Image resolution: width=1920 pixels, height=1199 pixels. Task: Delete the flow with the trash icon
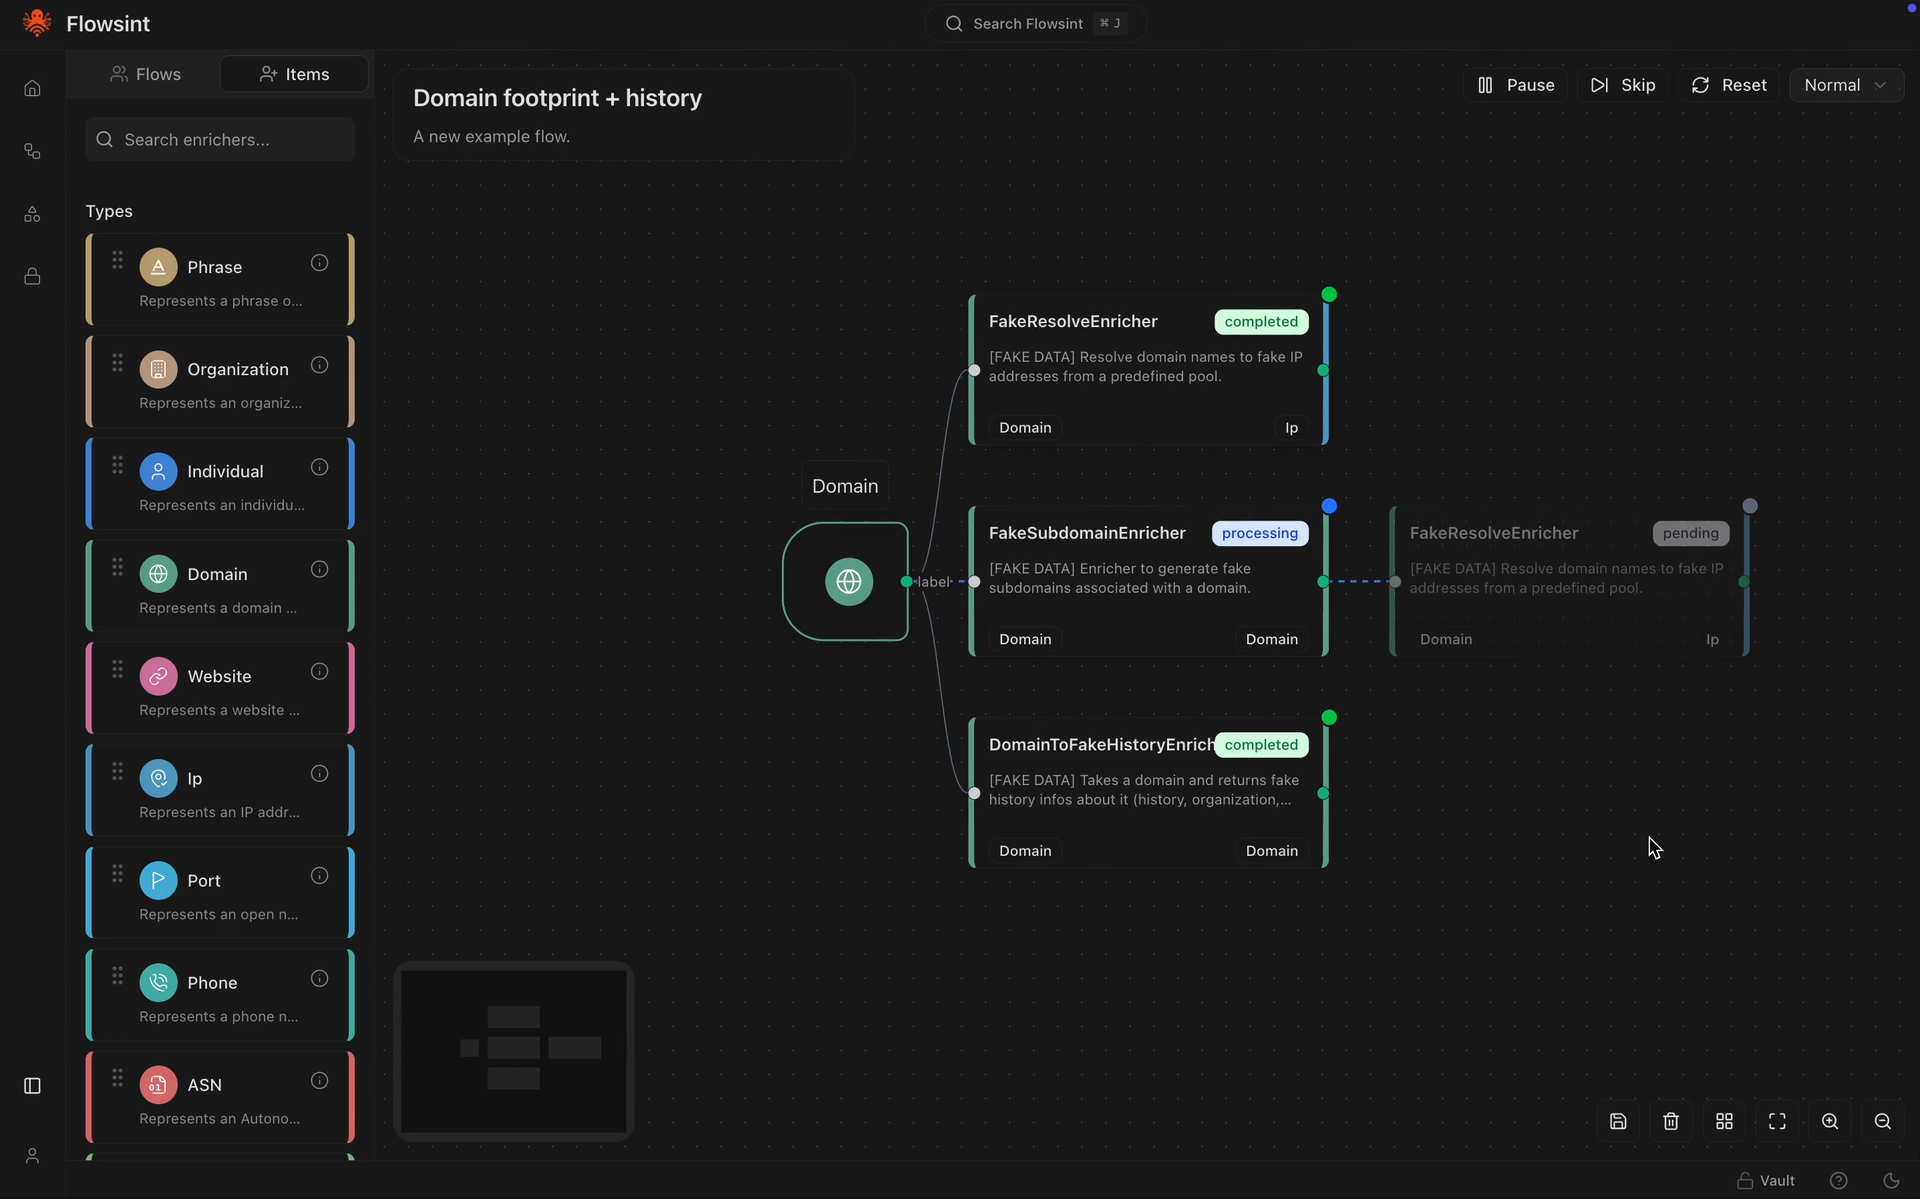click(1671, 1121)
